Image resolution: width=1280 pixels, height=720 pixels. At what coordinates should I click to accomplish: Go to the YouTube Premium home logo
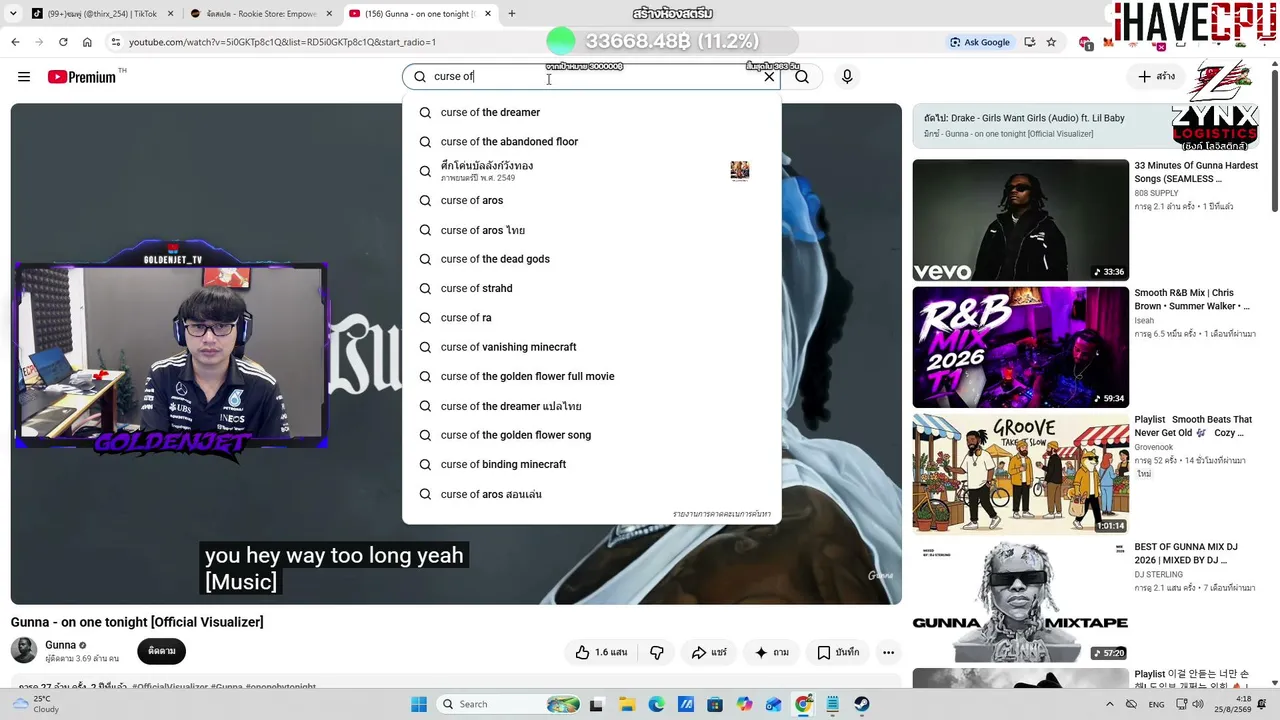click(x=82, y=77)
